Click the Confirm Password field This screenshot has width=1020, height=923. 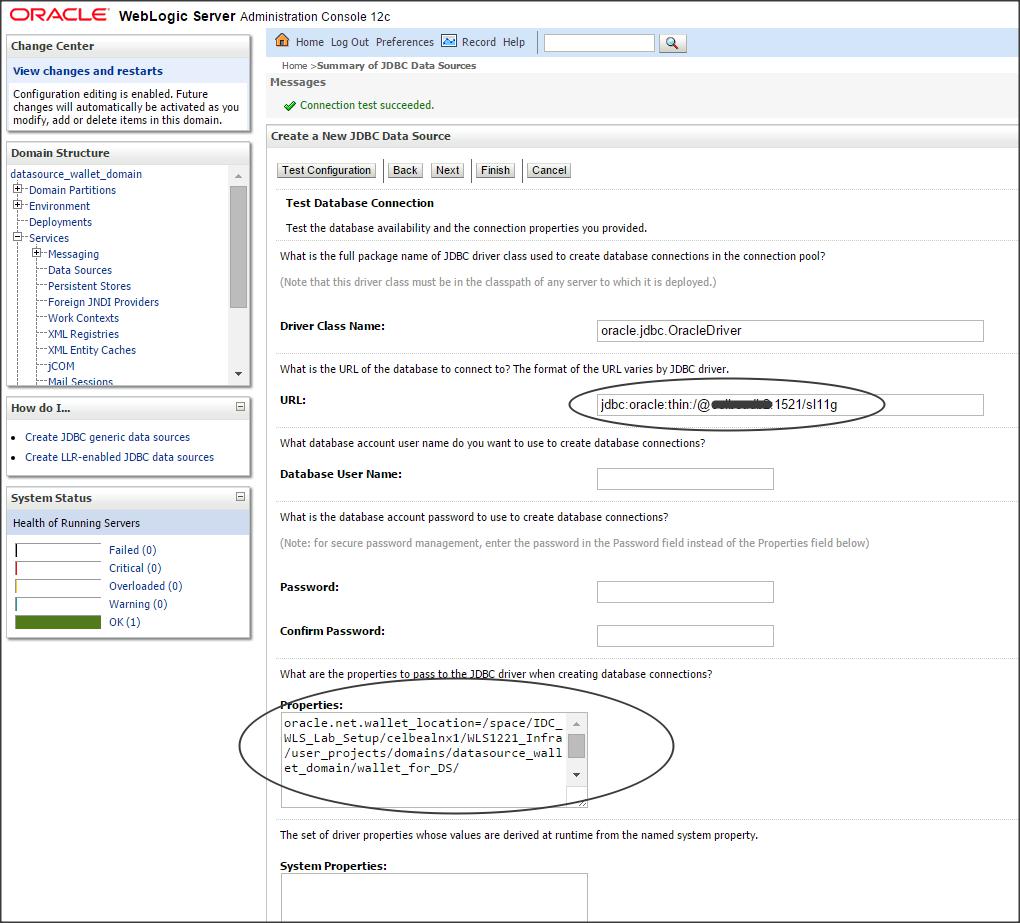(x=685, y=636)
